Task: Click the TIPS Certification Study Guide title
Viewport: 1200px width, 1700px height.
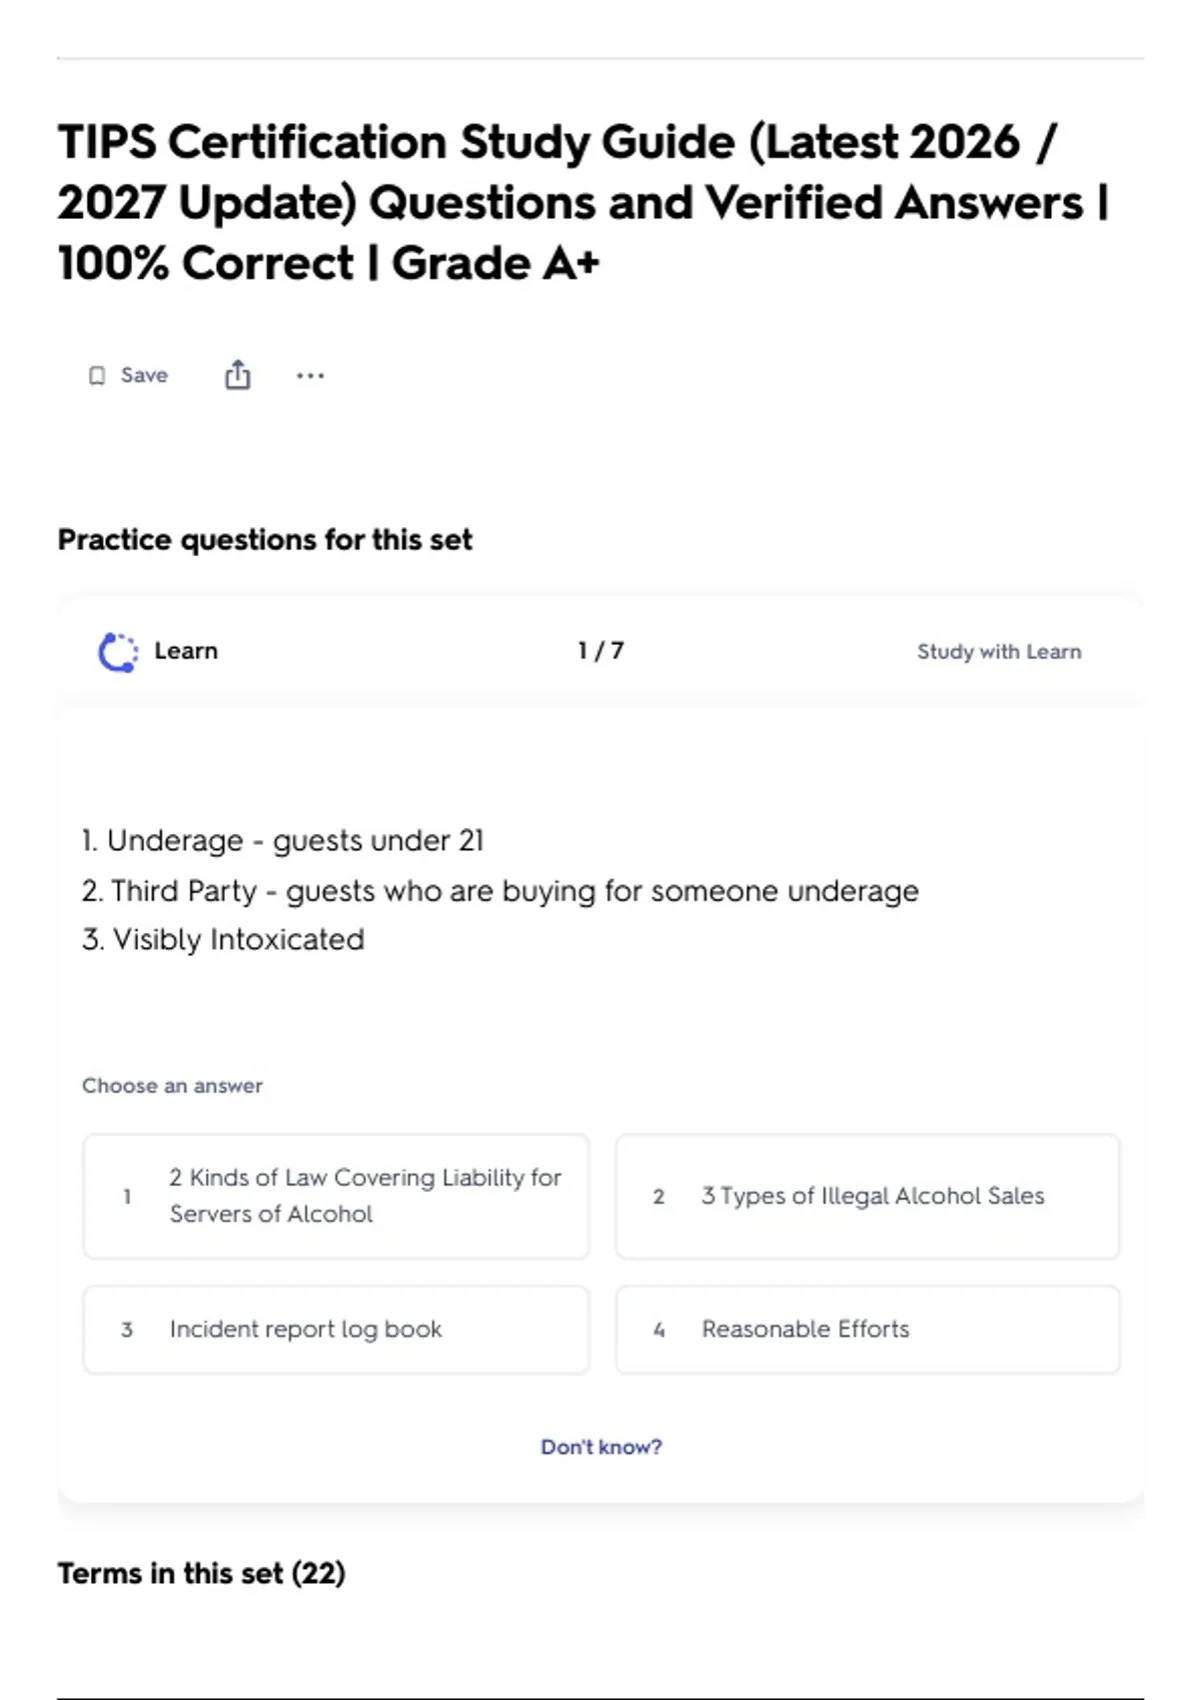Action: coord(583,202)
